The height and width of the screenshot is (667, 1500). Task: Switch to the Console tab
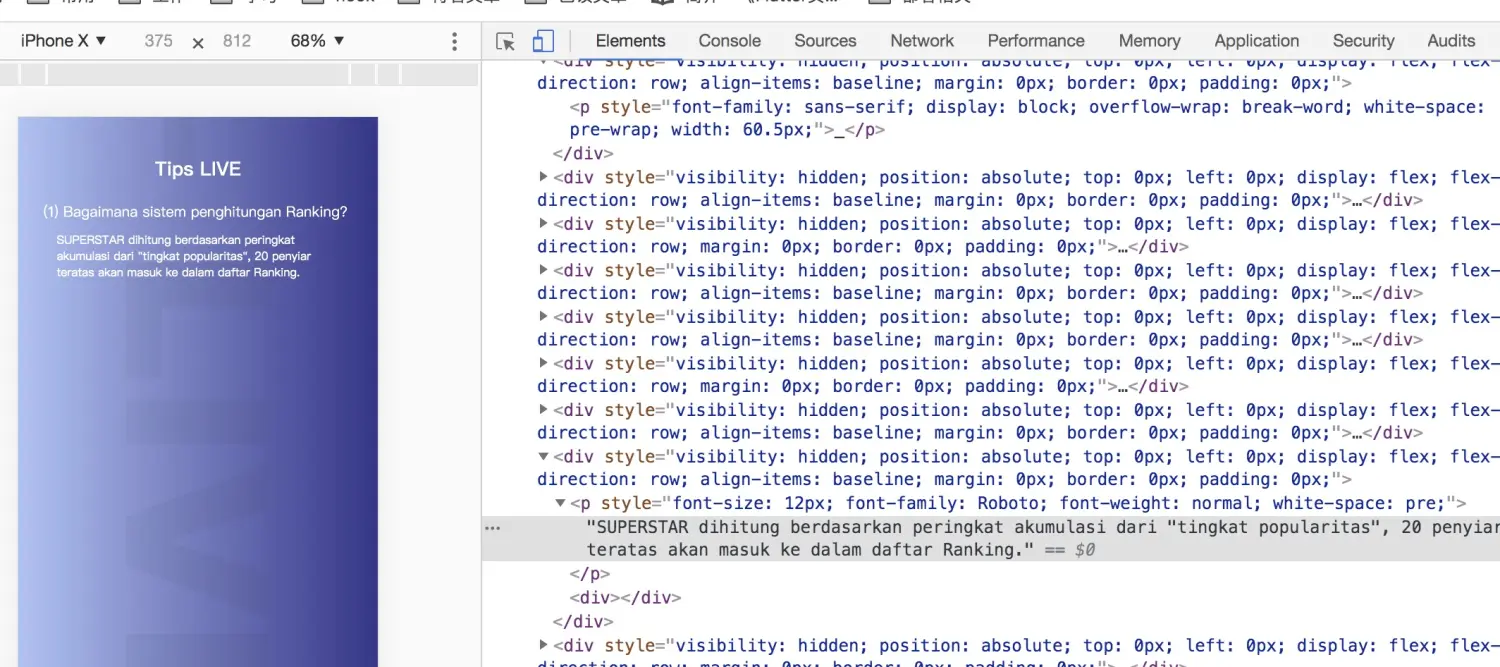[x=730, y=41]
